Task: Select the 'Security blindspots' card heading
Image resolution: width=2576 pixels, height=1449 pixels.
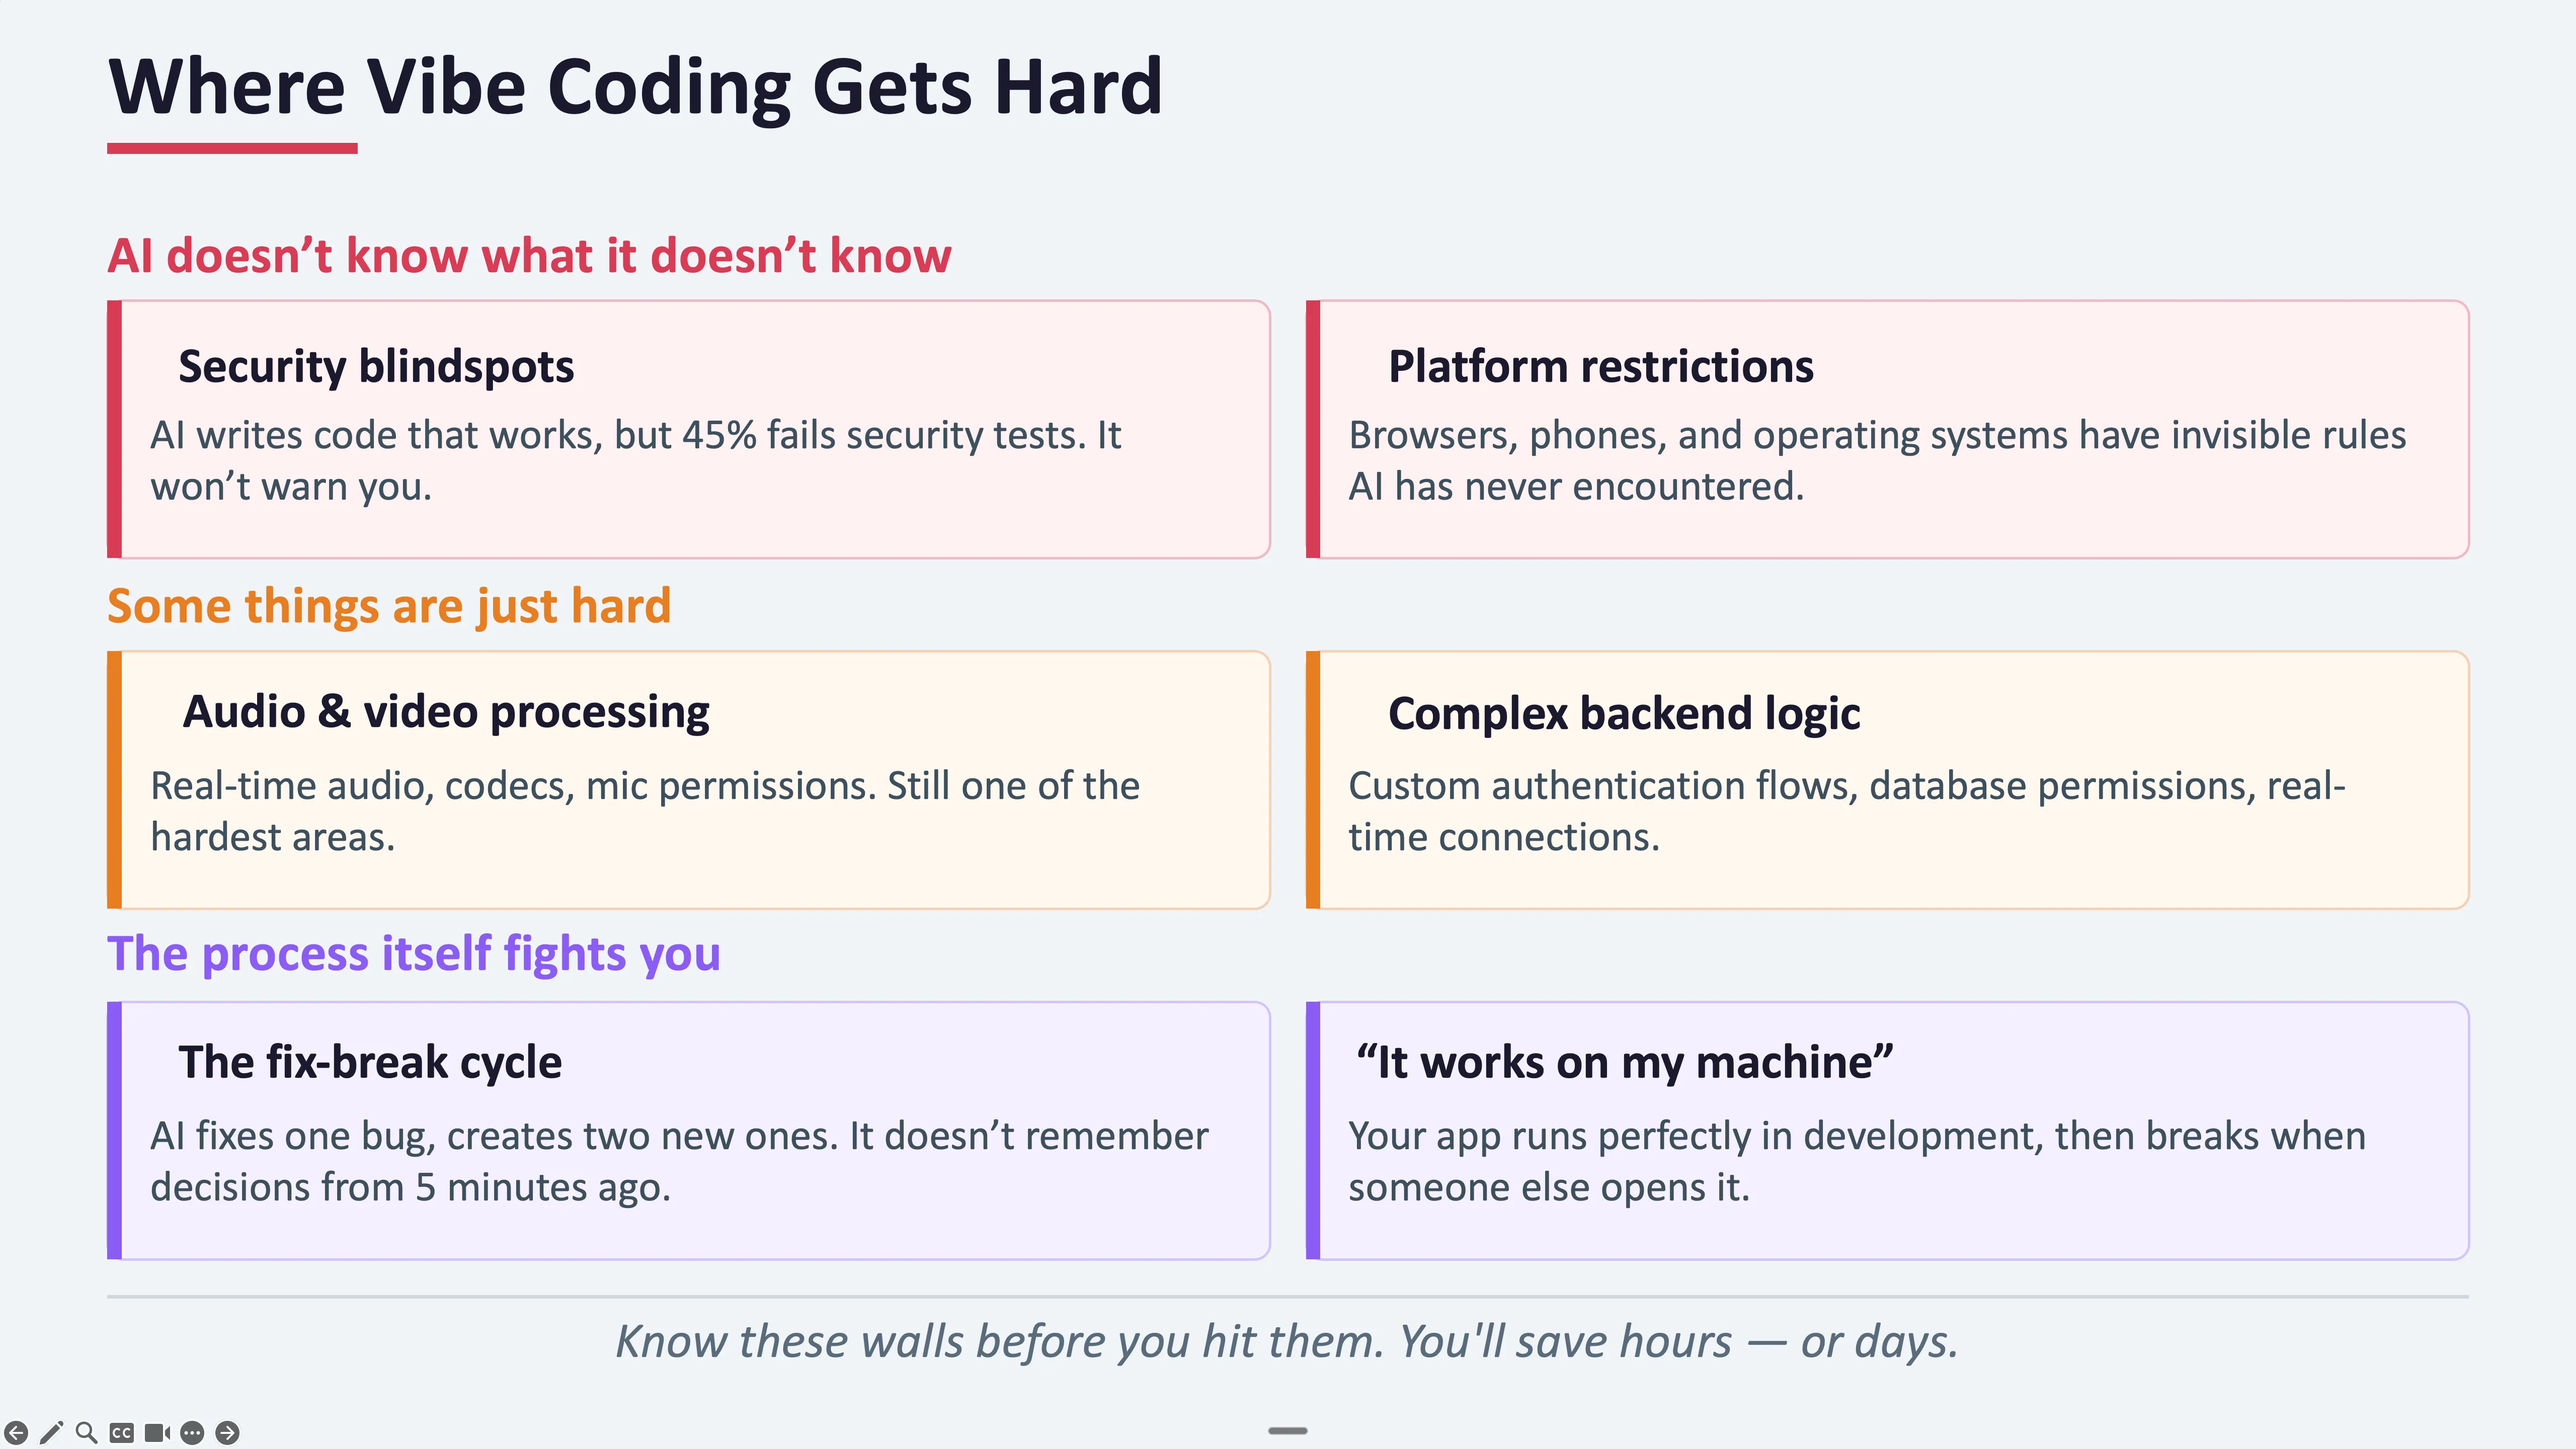Action: 376,366
